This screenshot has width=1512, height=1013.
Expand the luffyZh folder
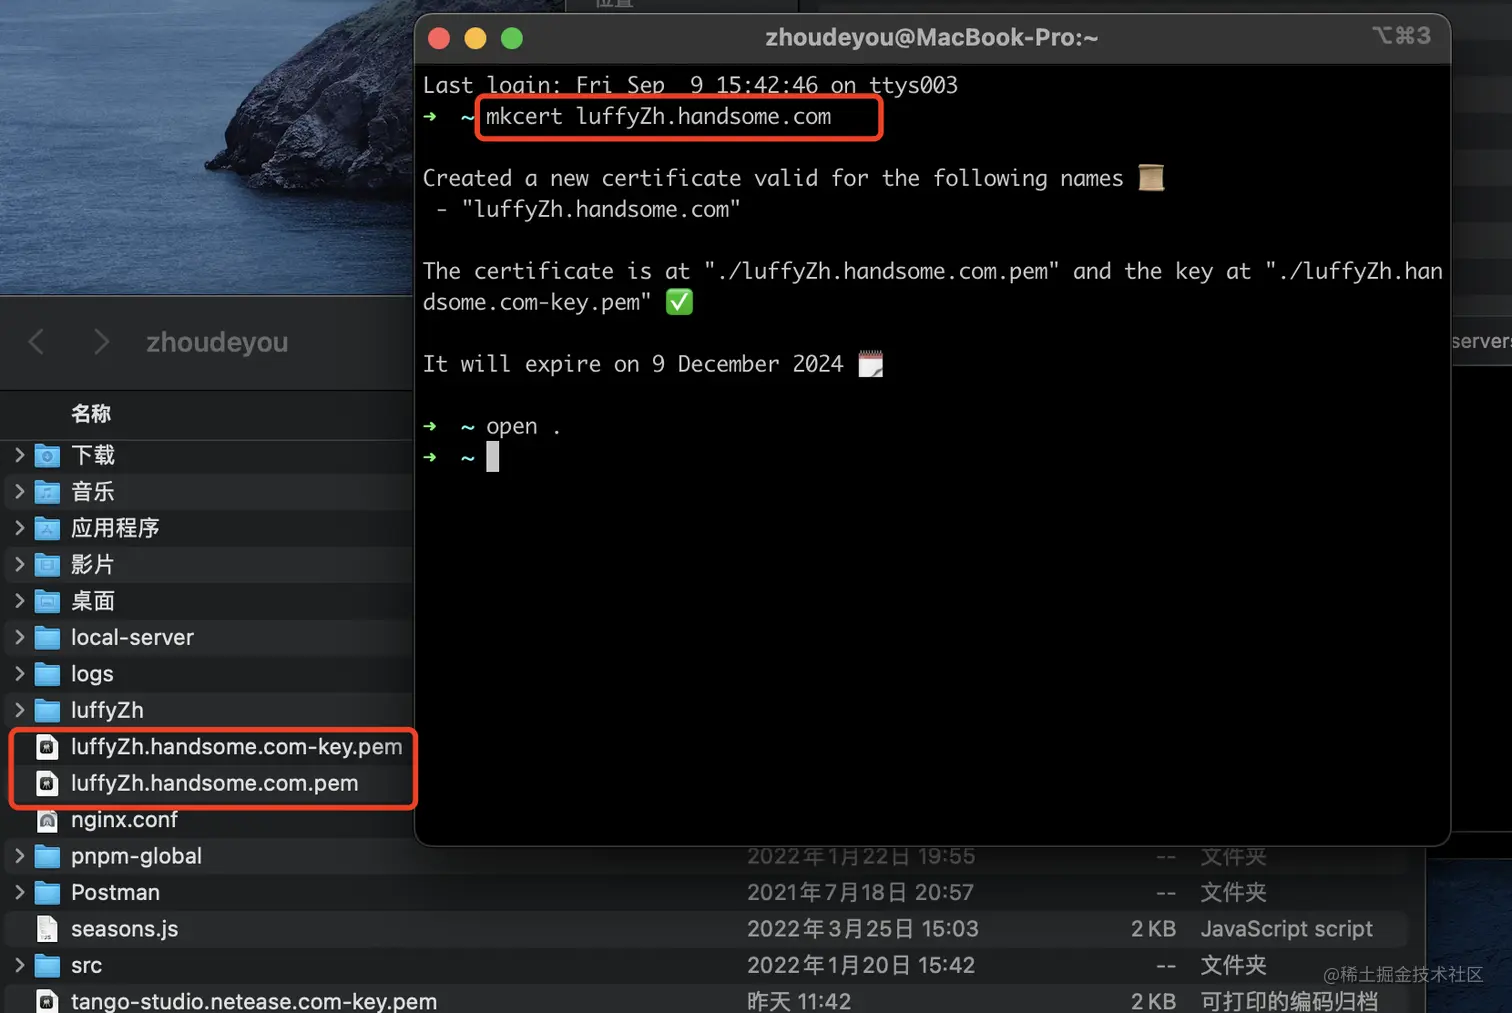click(x=19, y=710)
